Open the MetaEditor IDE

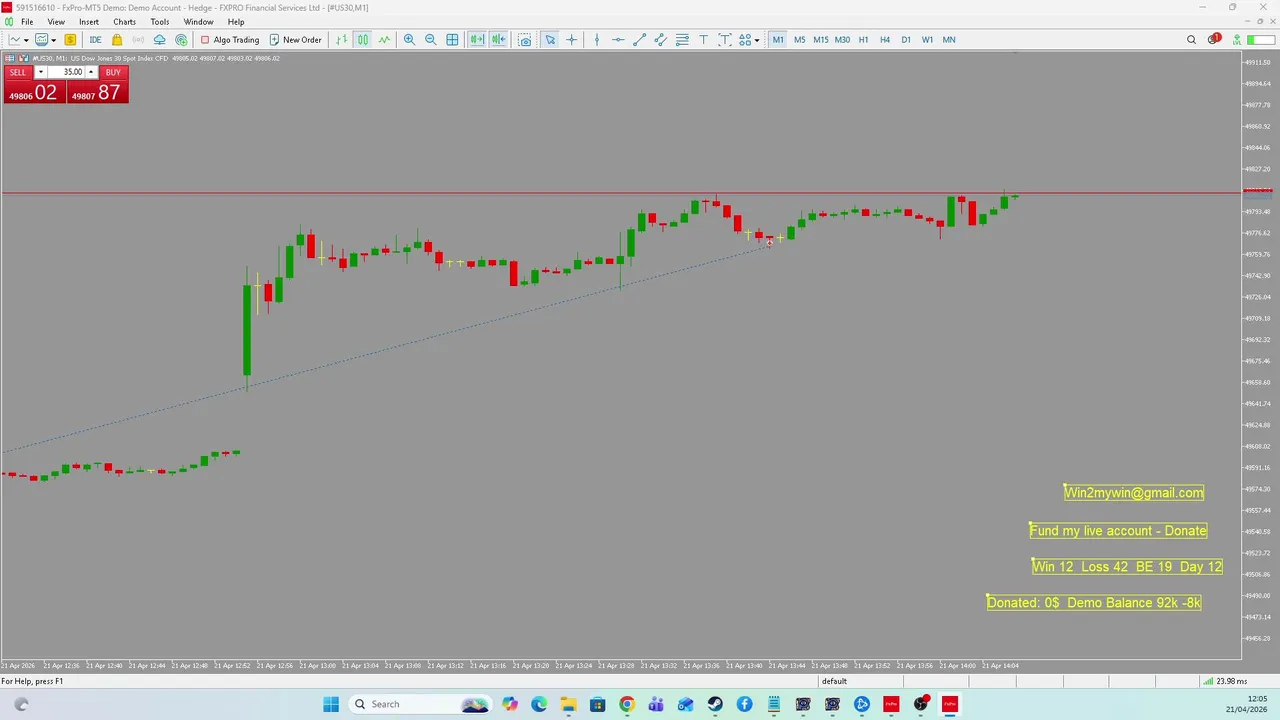click(95, 40)
